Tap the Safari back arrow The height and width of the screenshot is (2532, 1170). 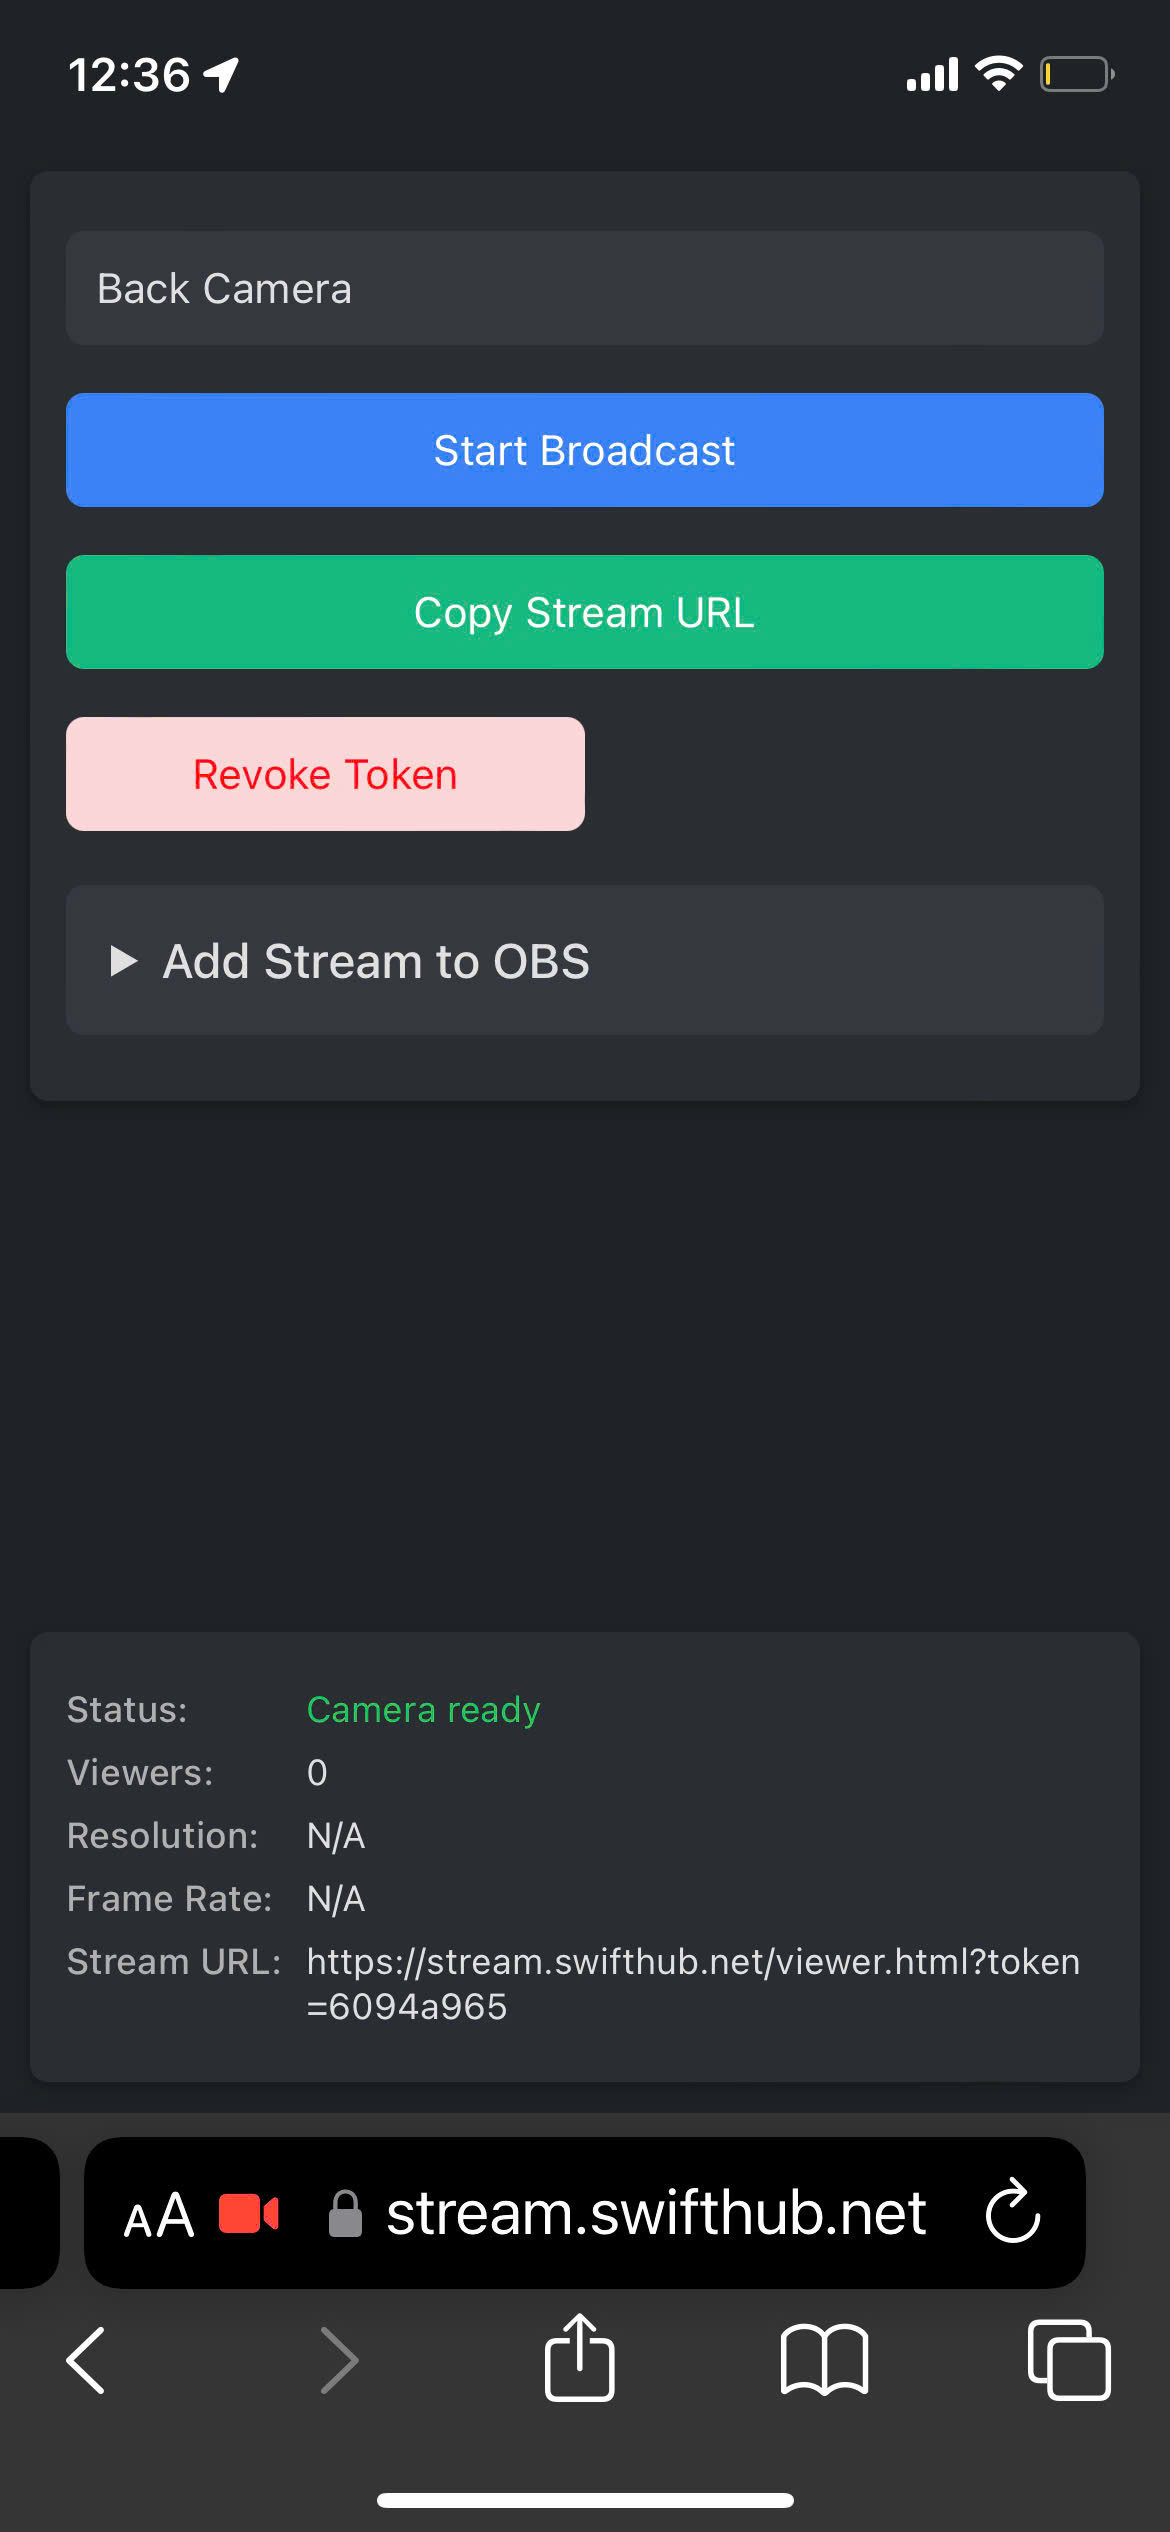86,2360
